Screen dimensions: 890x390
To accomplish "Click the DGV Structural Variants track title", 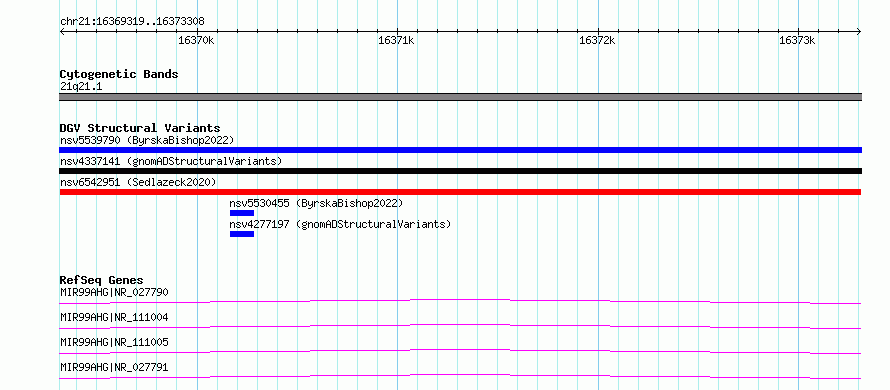I will (140, 128).
